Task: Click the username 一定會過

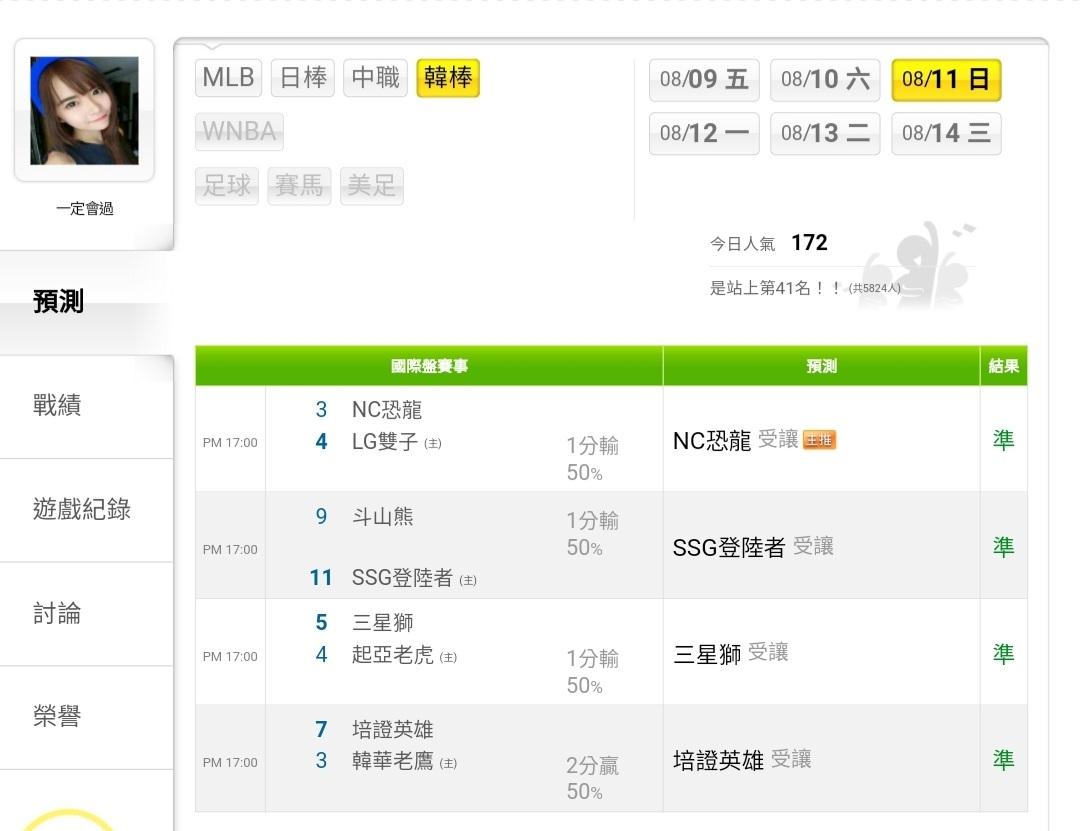Action: tap(85, 209)
